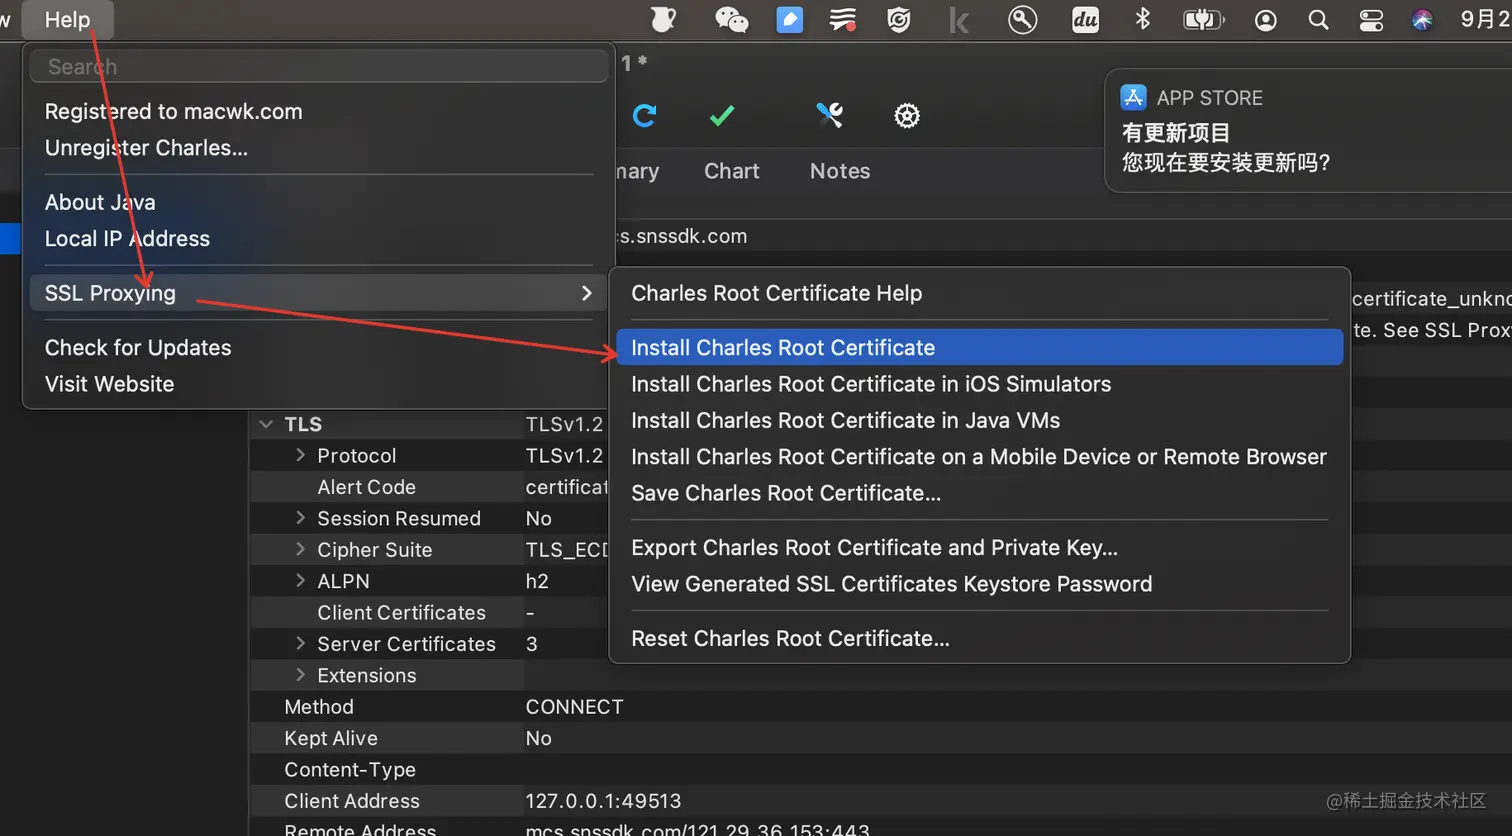Open the App Store update notification

point(1308,130)
